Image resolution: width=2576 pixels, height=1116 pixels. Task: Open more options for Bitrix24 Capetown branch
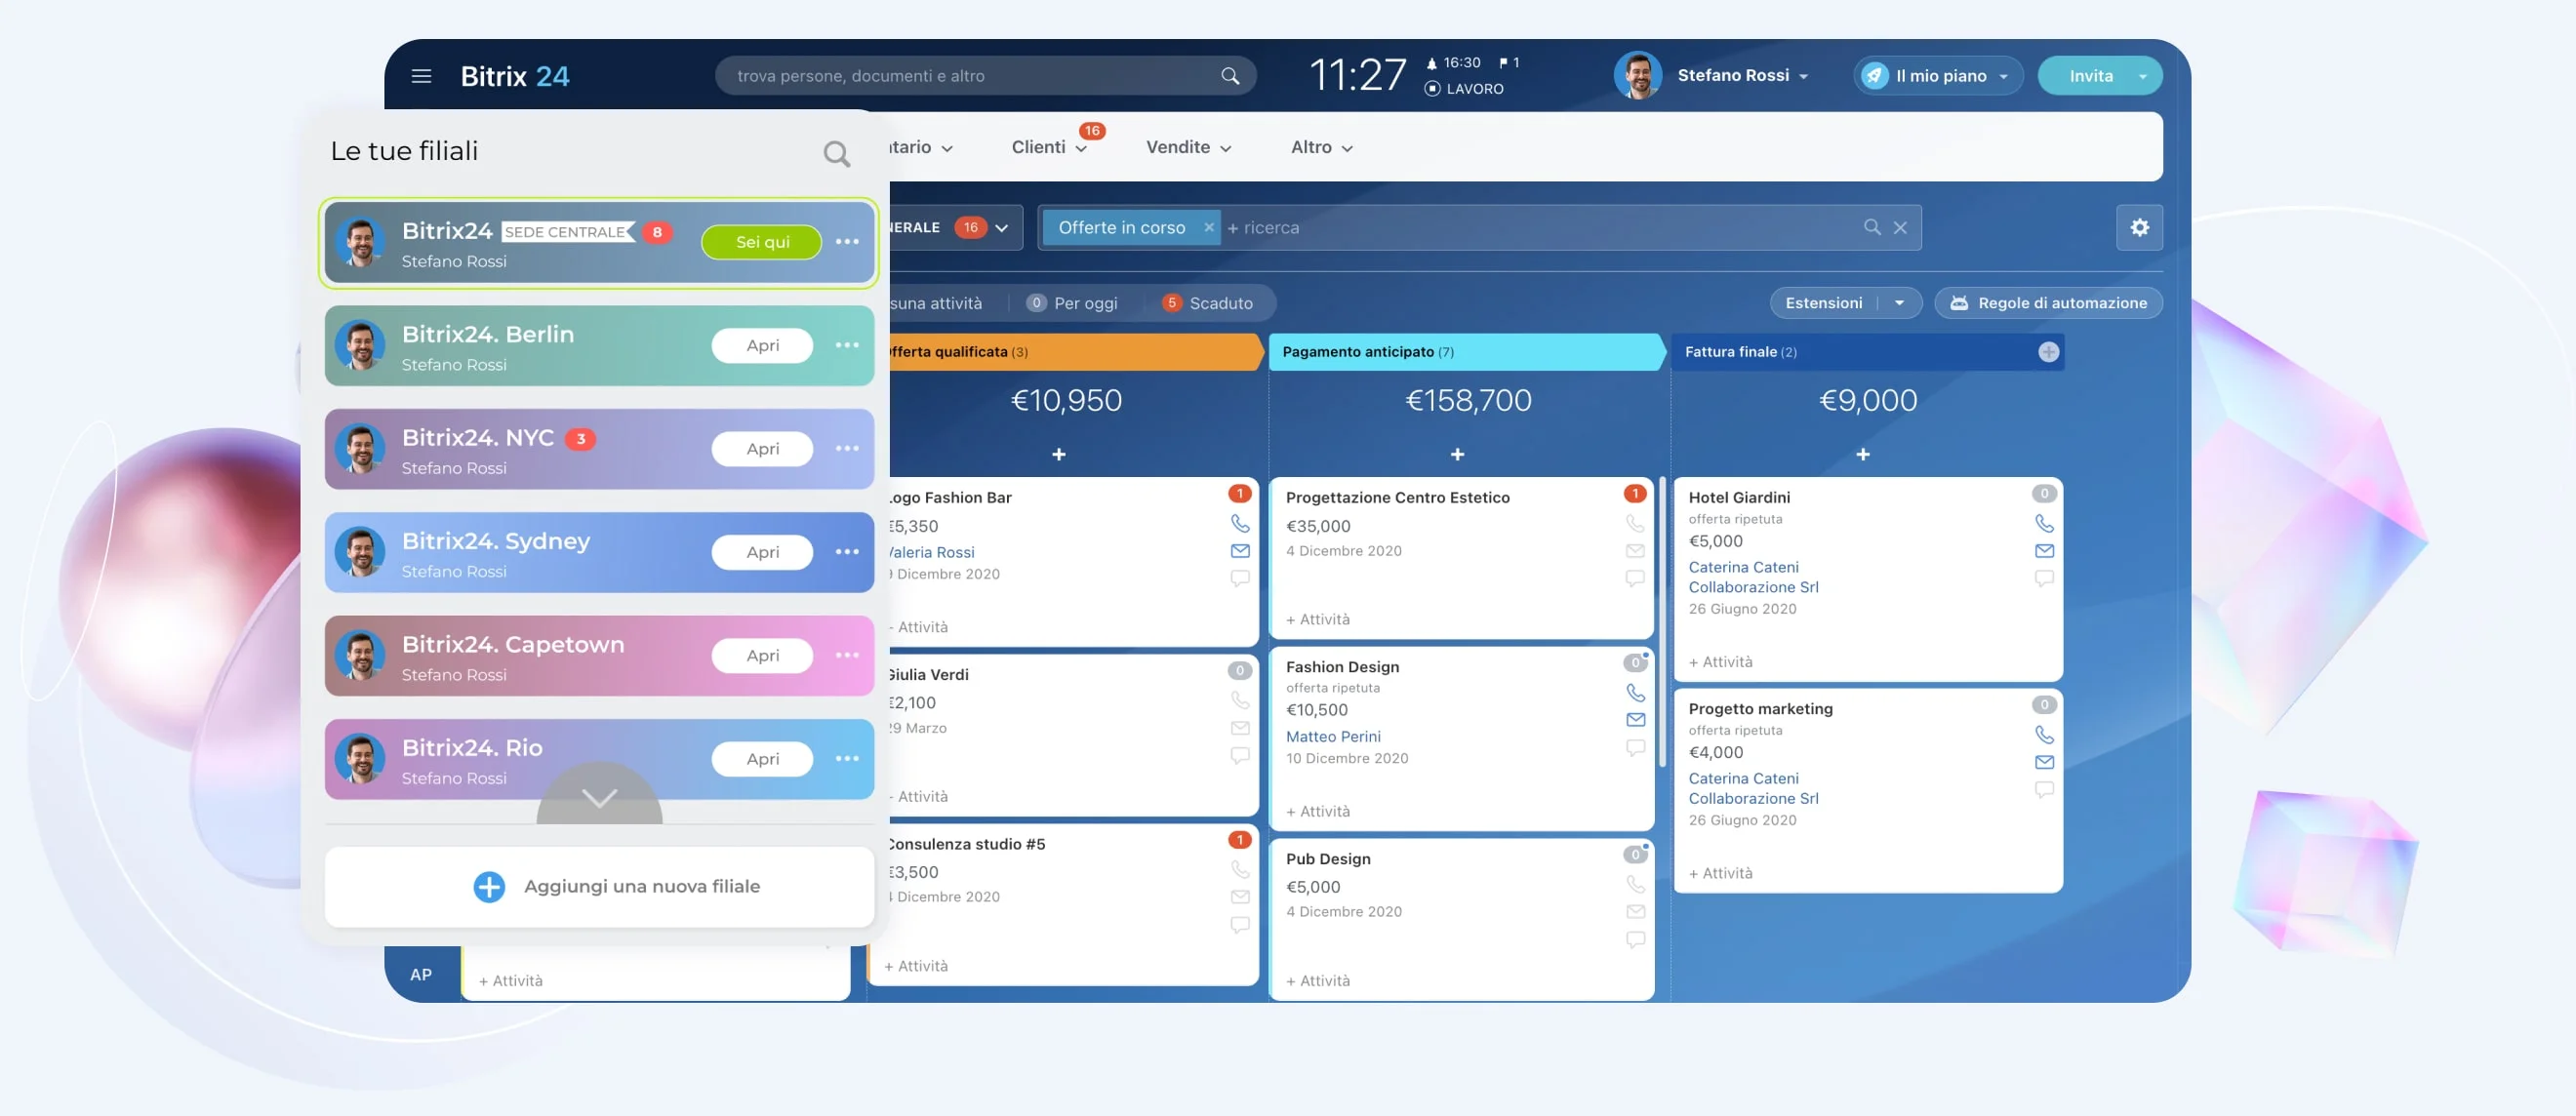(x=847, y=655)
